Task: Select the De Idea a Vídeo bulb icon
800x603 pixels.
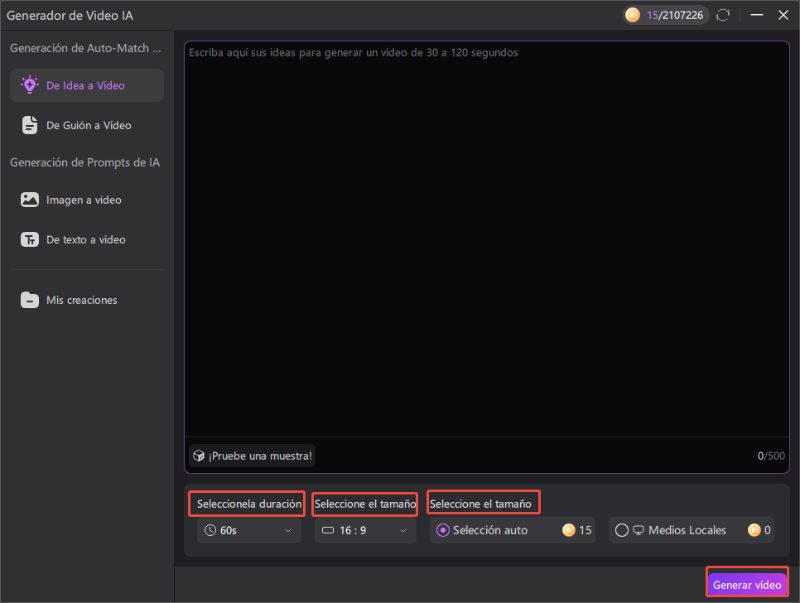Action: pos(29,85)
